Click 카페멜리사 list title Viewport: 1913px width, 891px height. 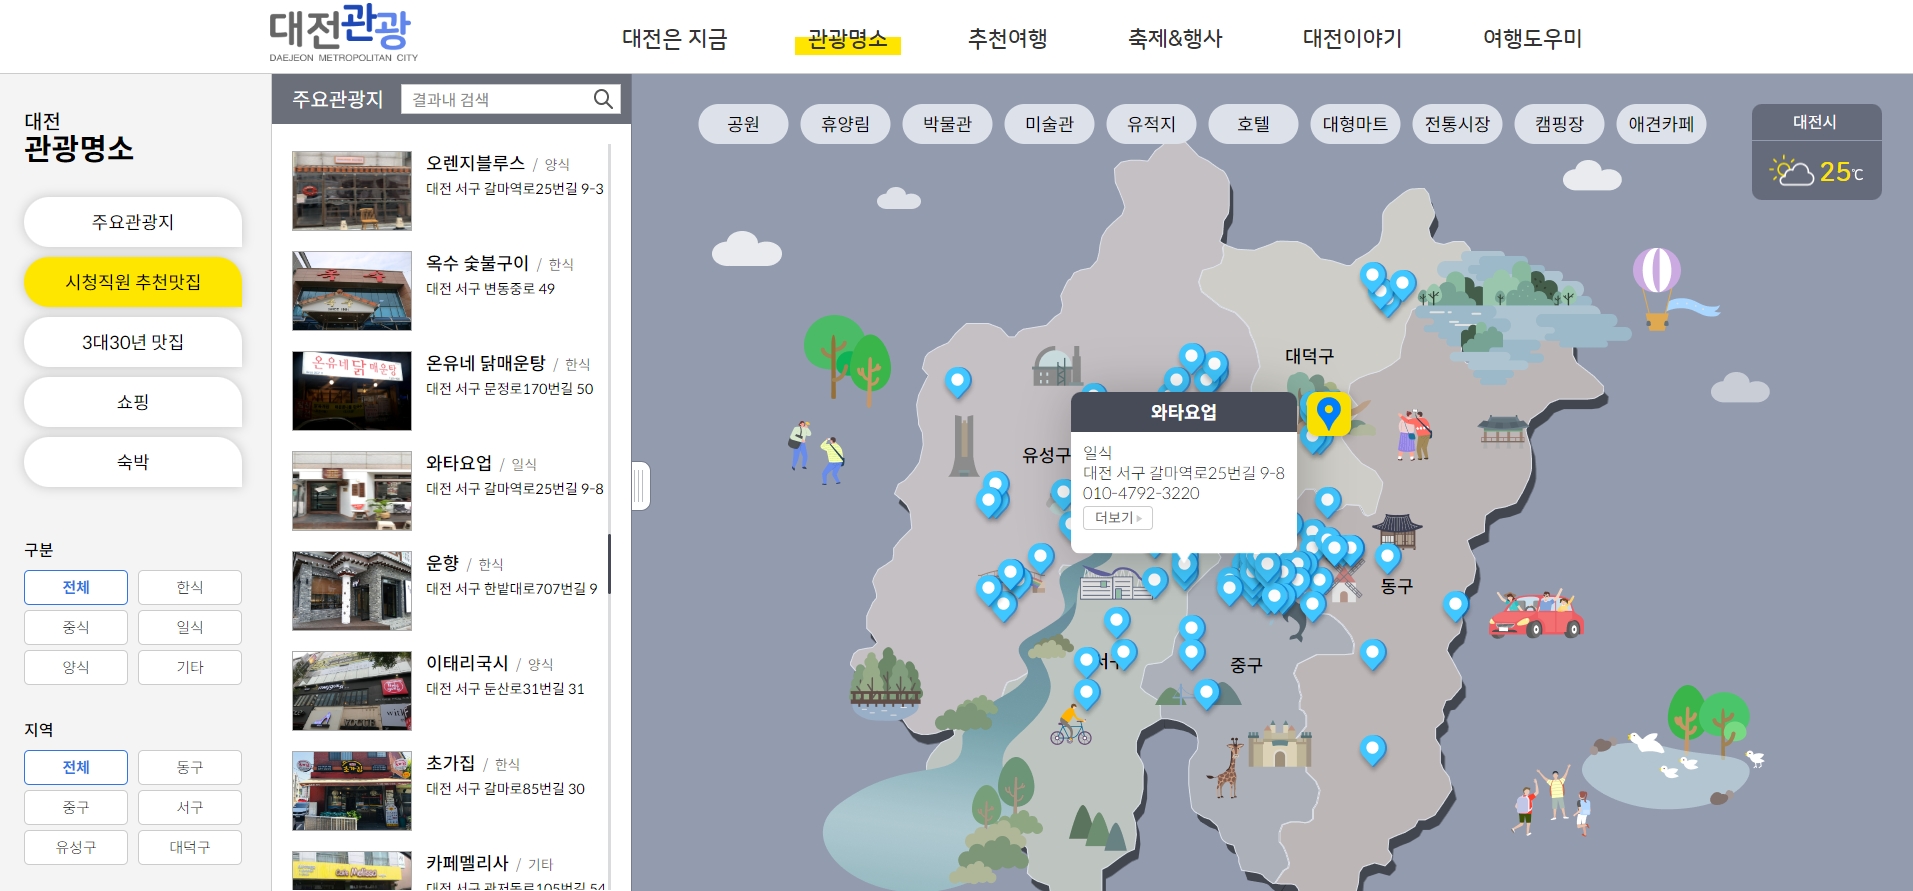pyautogui.click(x=467, y=863)
